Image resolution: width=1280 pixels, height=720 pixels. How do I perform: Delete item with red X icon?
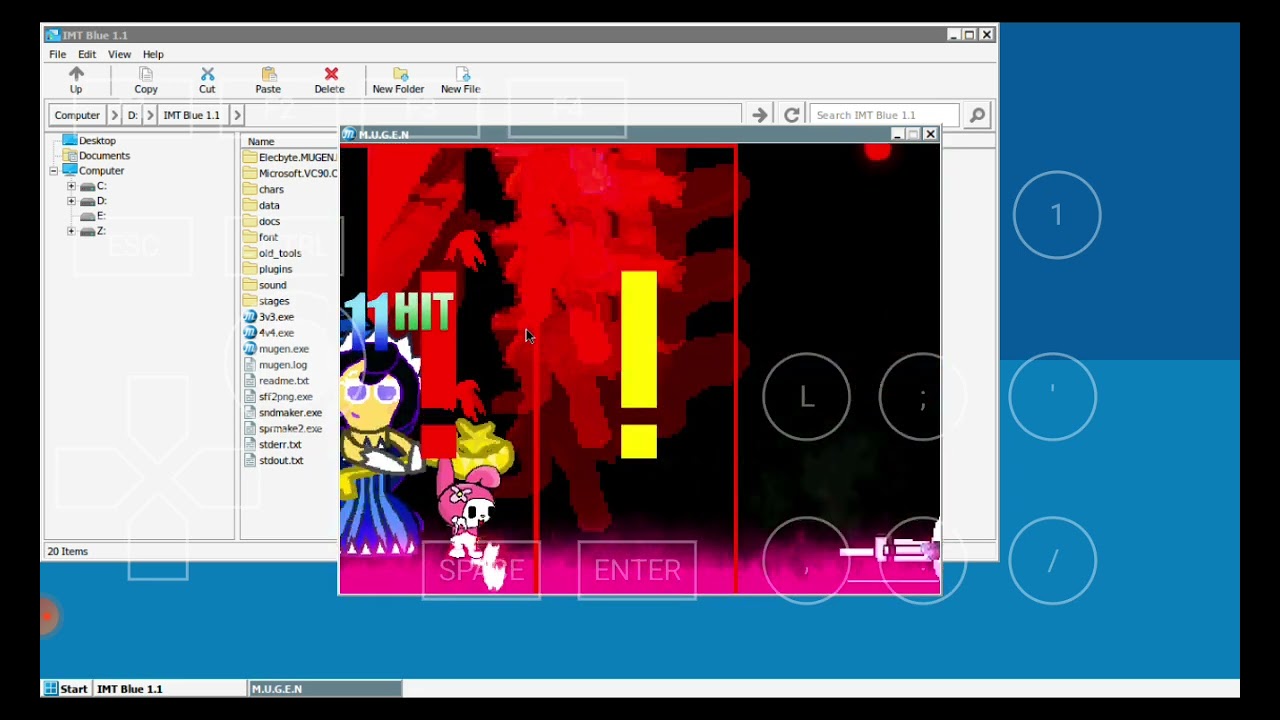pos(330,80)
